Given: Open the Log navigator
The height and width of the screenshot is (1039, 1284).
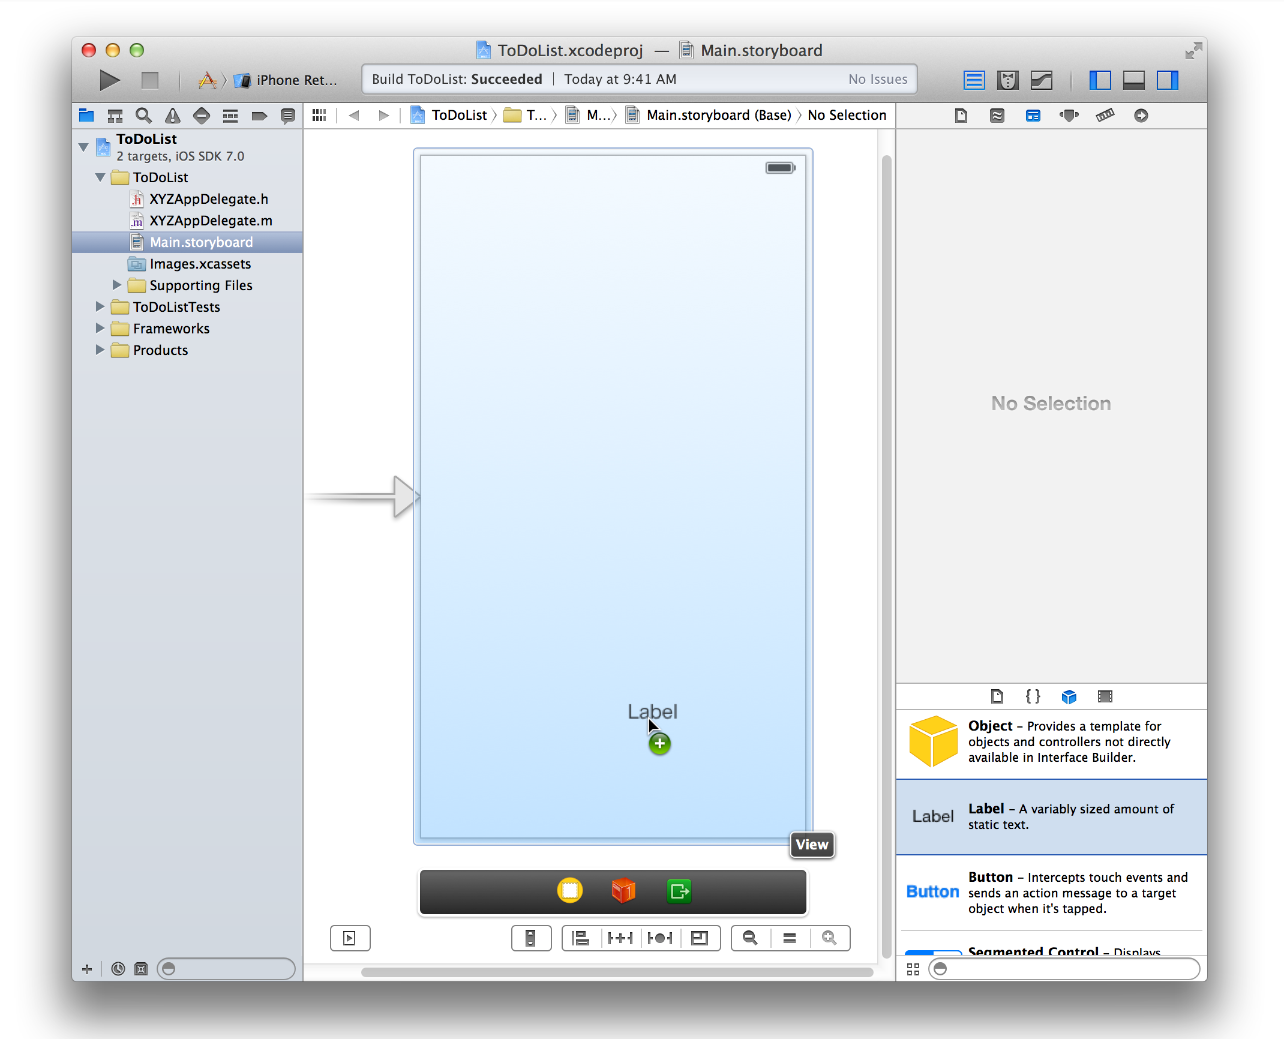Looking at the screenshot, I should 288,116.
